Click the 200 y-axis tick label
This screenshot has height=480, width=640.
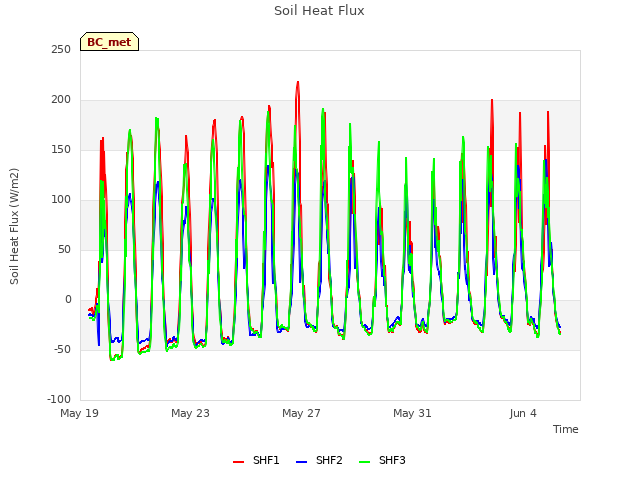pyautogui.click(x=61, y=100)
